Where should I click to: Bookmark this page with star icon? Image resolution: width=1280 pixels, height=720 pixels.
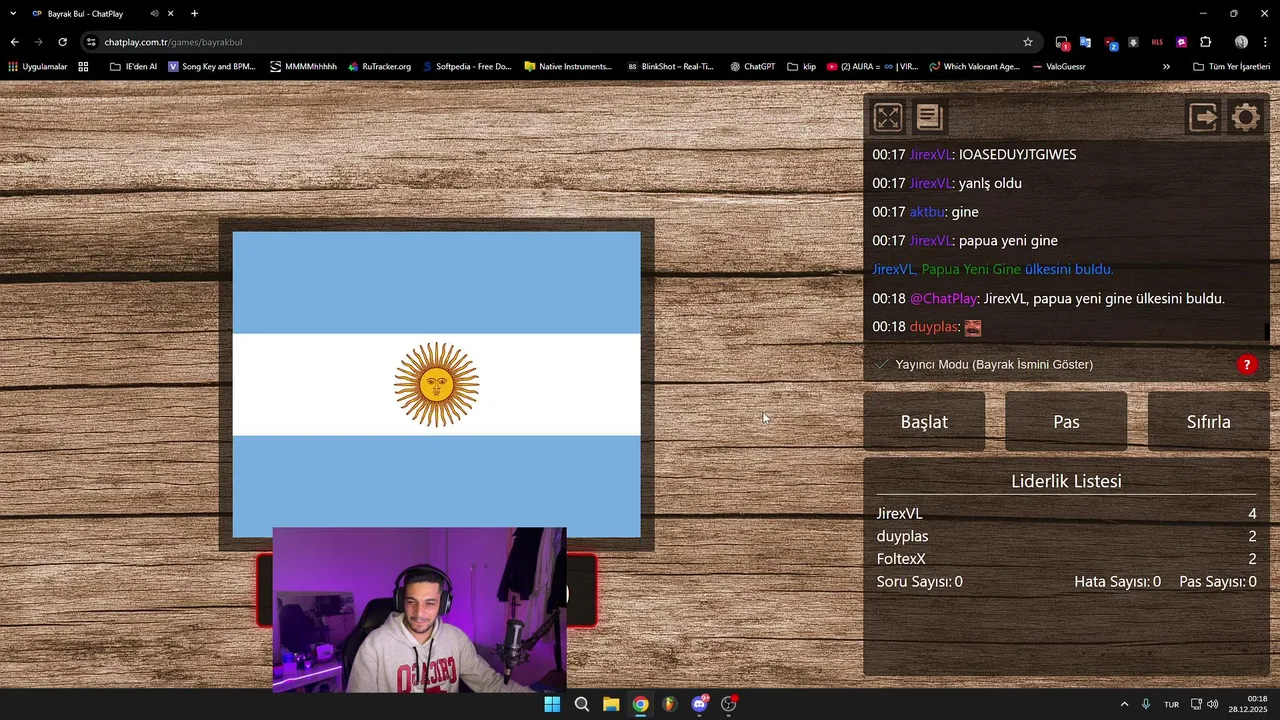click(1027, 42)
